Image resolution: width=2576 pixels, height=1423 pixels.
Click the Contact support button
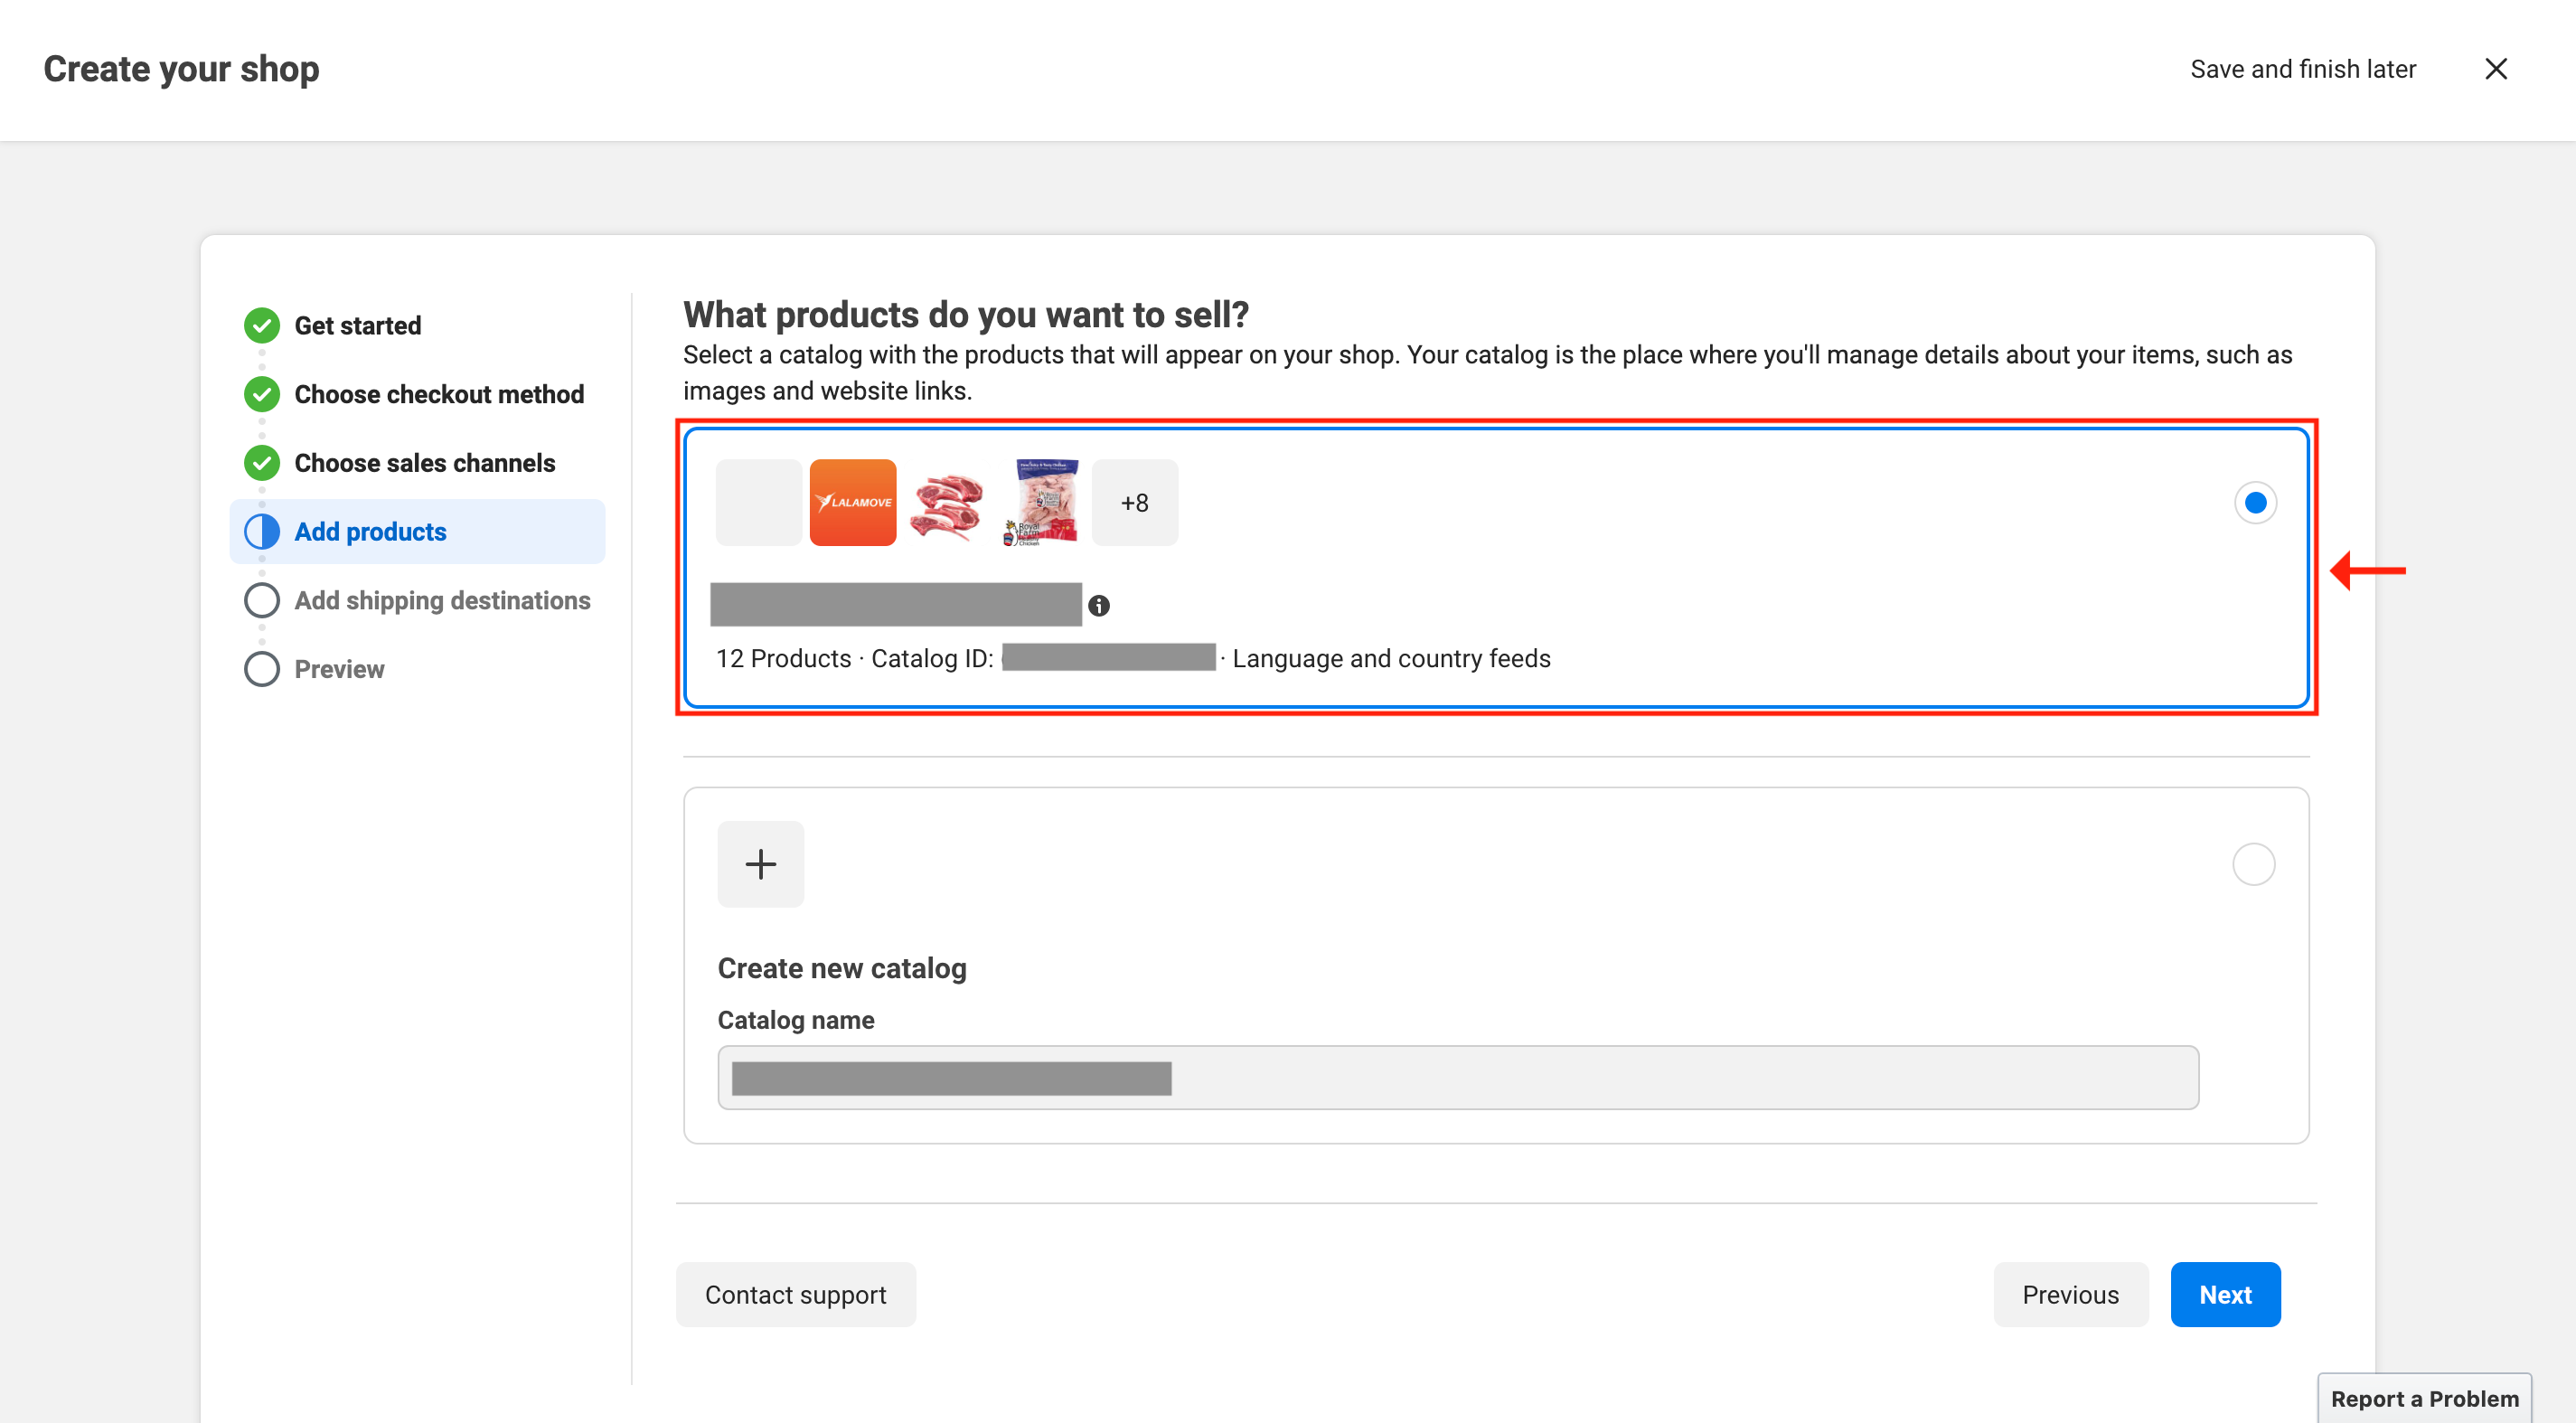coord(795,1295)
